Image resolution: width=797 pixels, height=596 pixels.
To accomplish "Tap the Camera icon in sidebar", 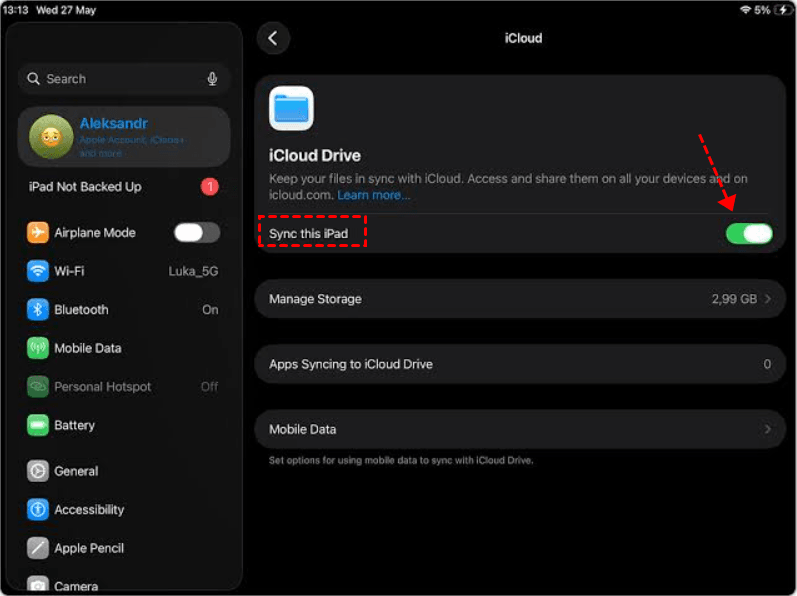I will coord(38,584).
